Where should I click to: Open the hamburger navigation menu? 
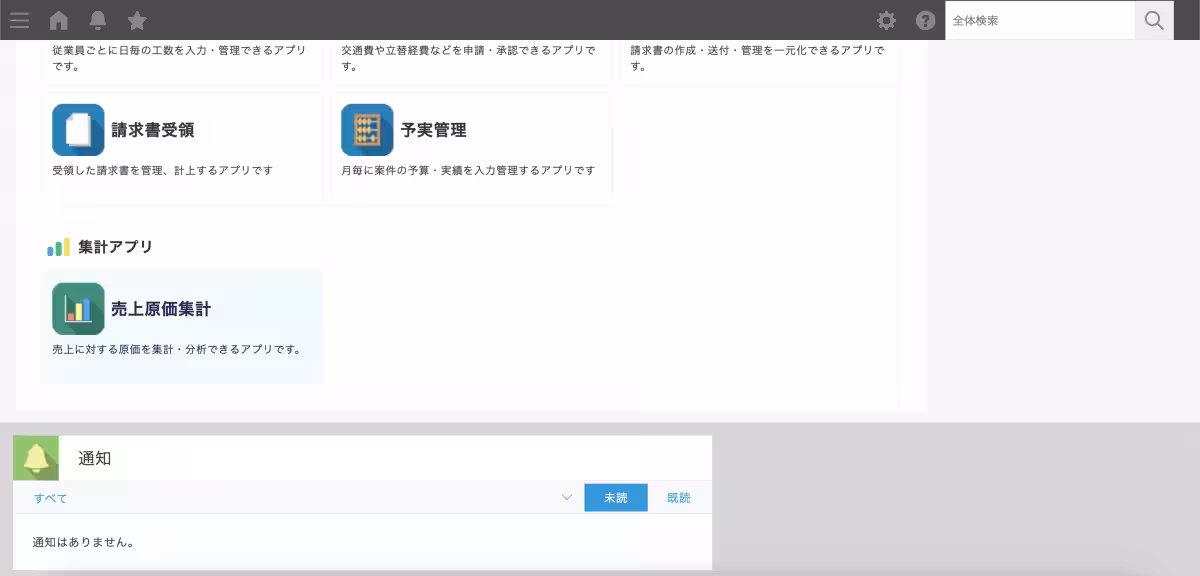pos(19,20)
